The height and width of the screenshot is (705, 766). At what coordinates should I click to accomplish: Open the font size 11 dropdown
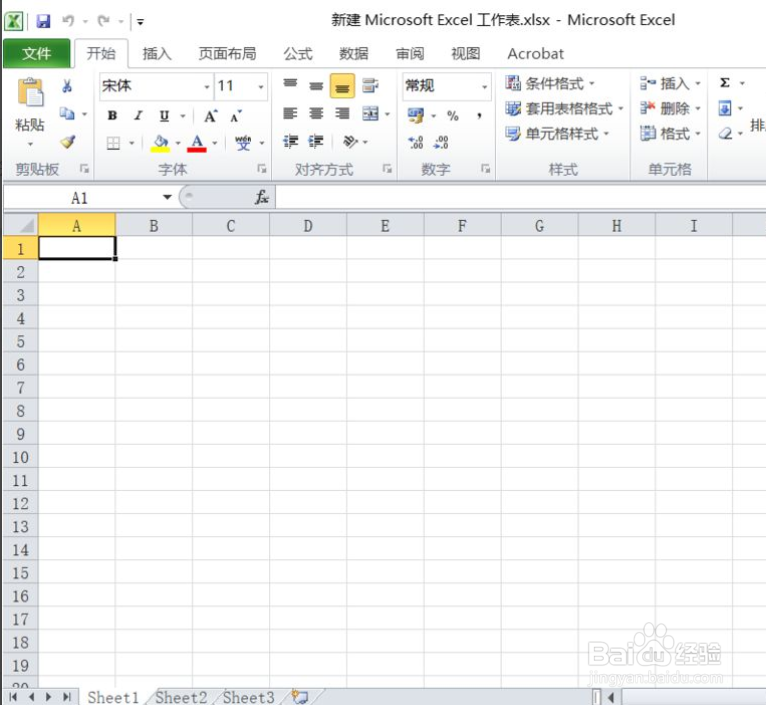(261, 87)
